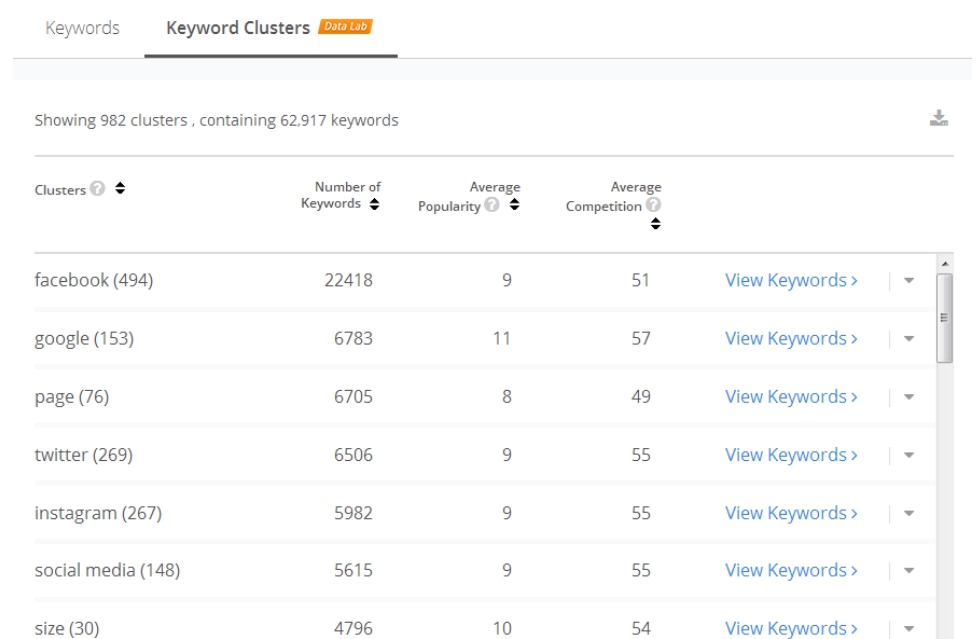Click average competition 49 for page

click(640, 396)
